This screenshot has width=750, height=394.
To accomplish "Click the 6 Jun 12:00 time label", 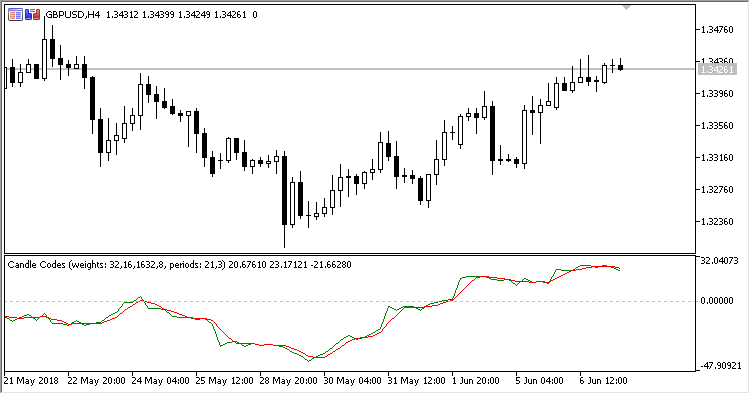I will [603, 381].
